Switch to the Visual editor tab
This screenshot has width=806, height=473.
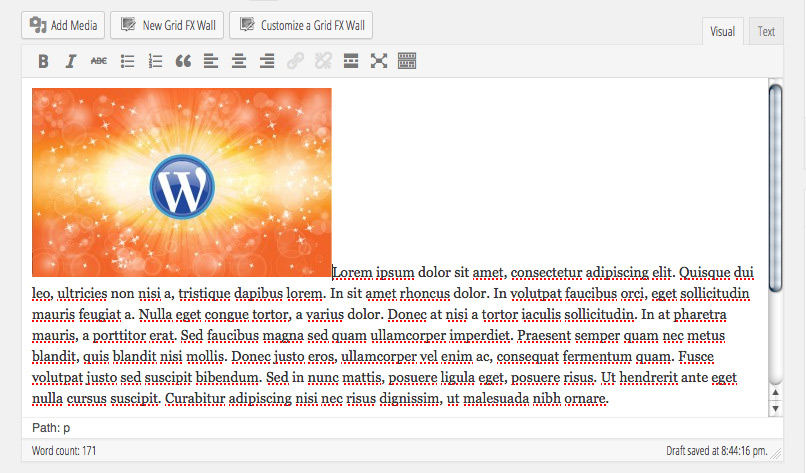pos(722,31)
